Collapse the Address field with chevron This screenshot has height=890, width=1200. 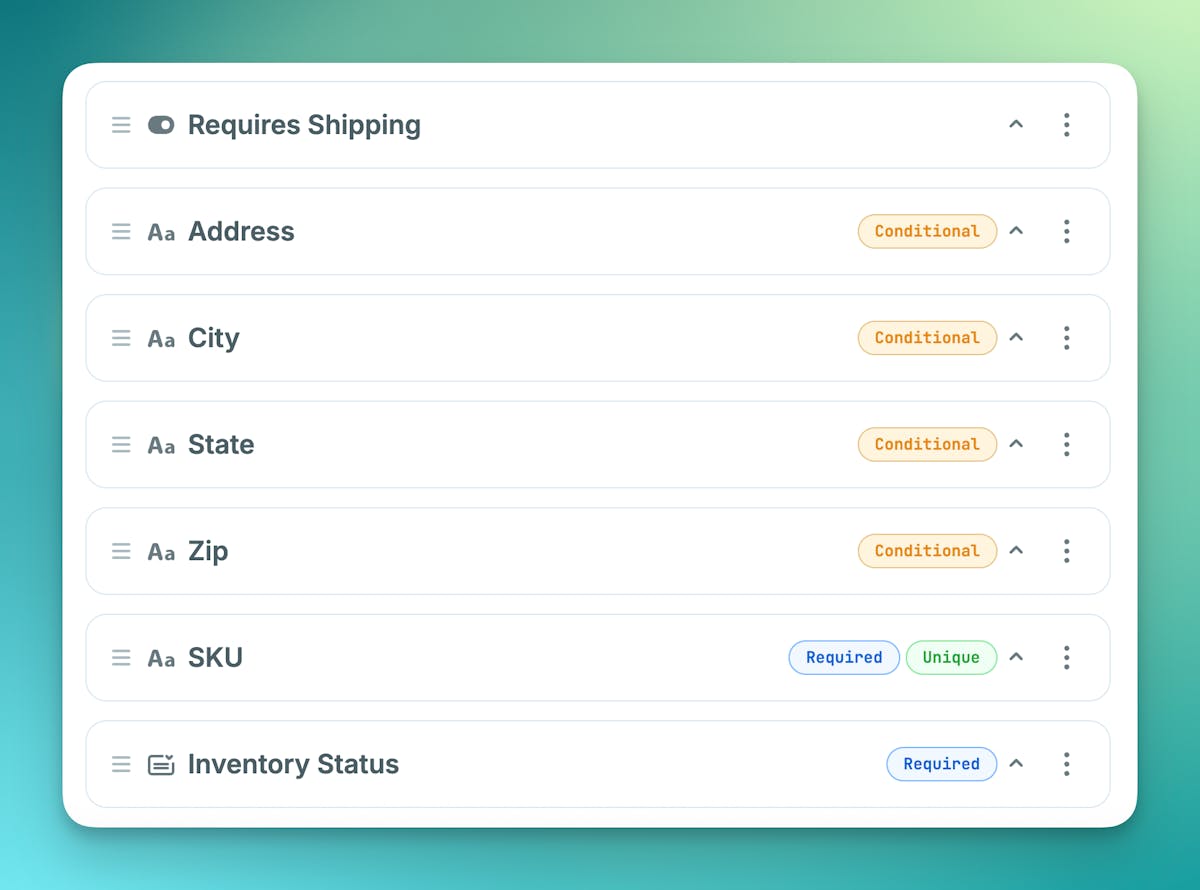pyautogui.click(x=1016, y=231)
